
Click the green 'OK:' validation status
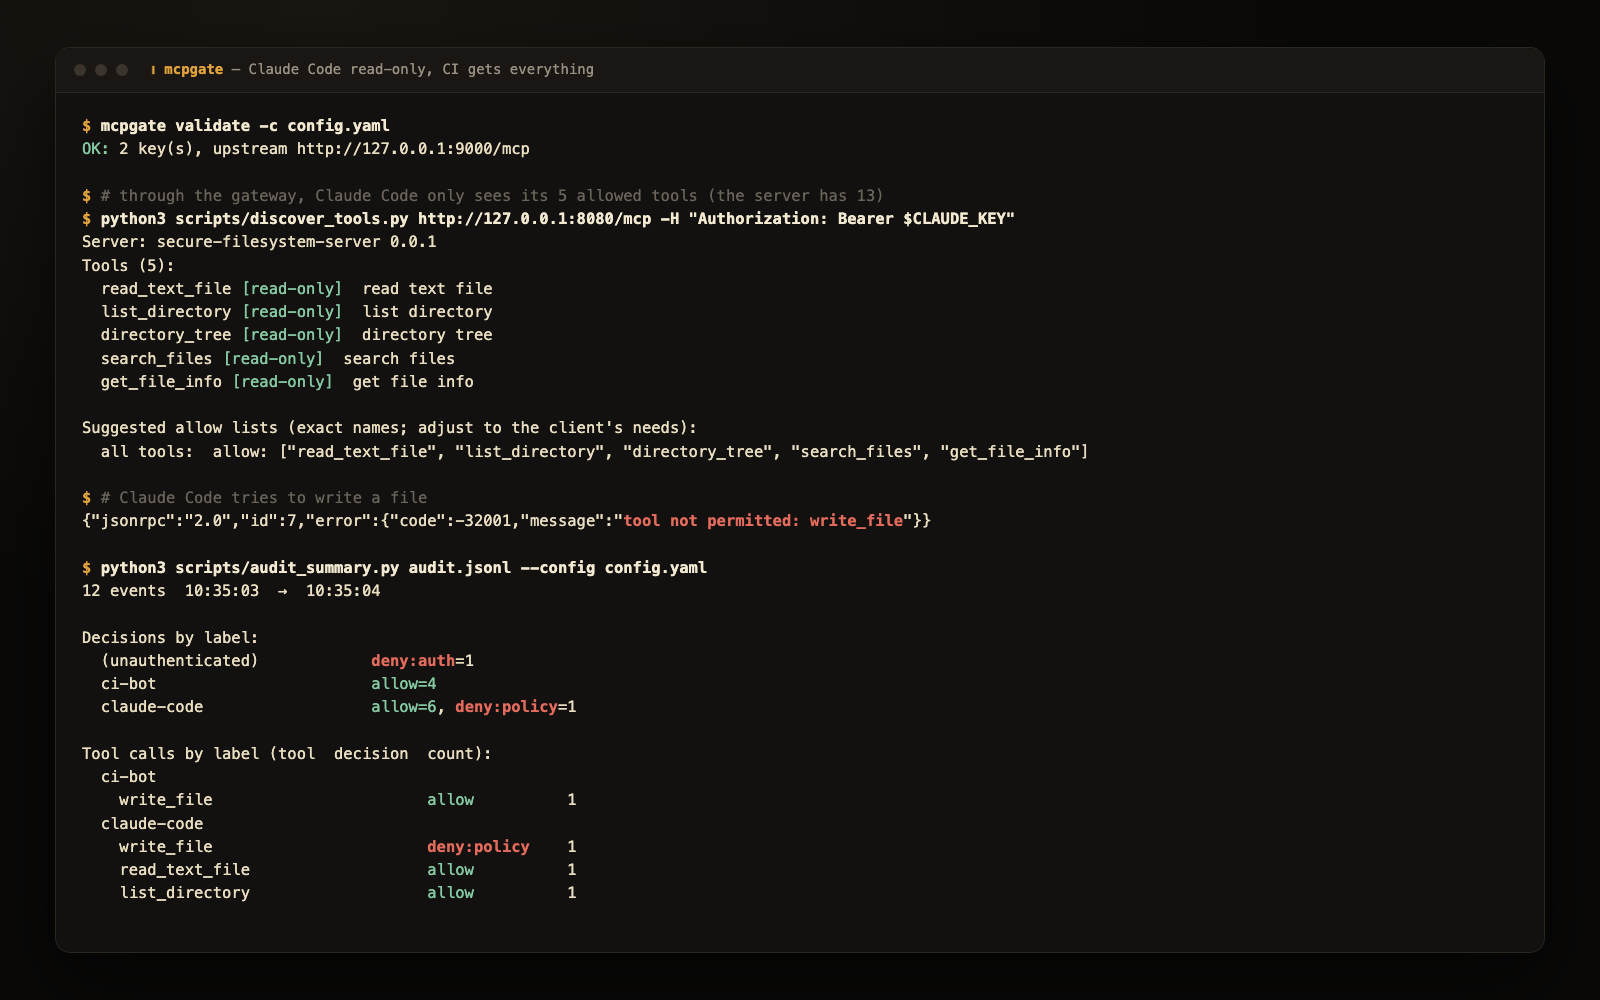(96, 149)
